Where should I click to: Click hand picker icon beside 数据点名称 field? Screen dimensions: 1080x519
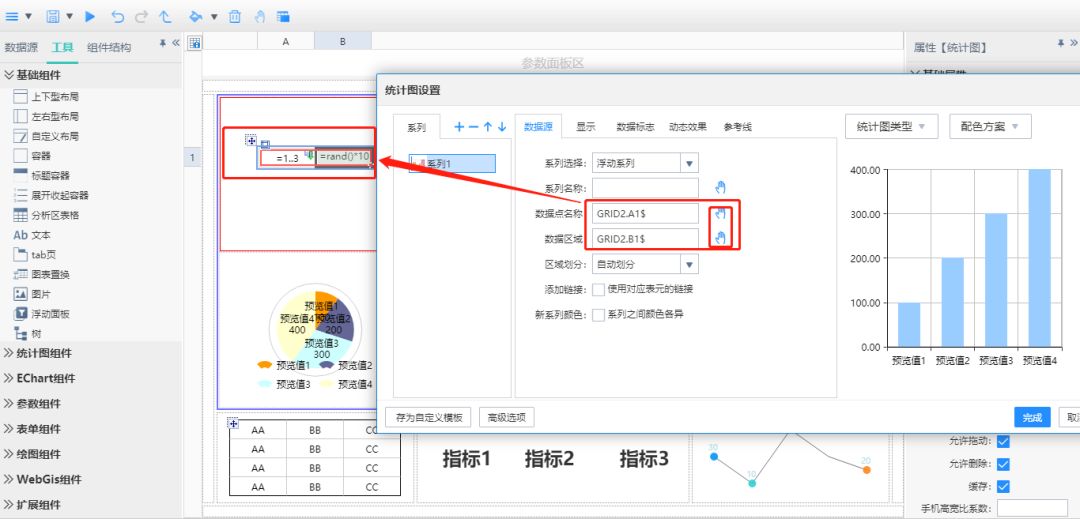click(x=721, y=213)
